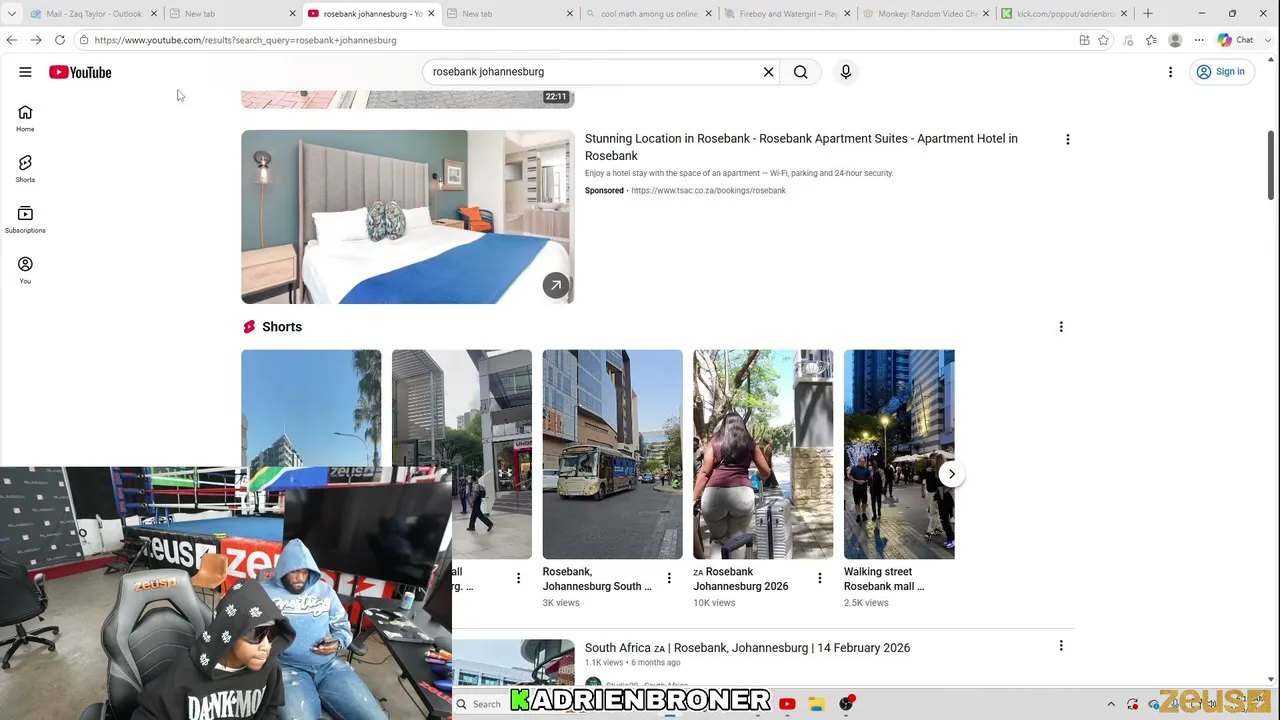
Task: Click the ad description about Wi-Fi and parking
Action: point(739,173)
